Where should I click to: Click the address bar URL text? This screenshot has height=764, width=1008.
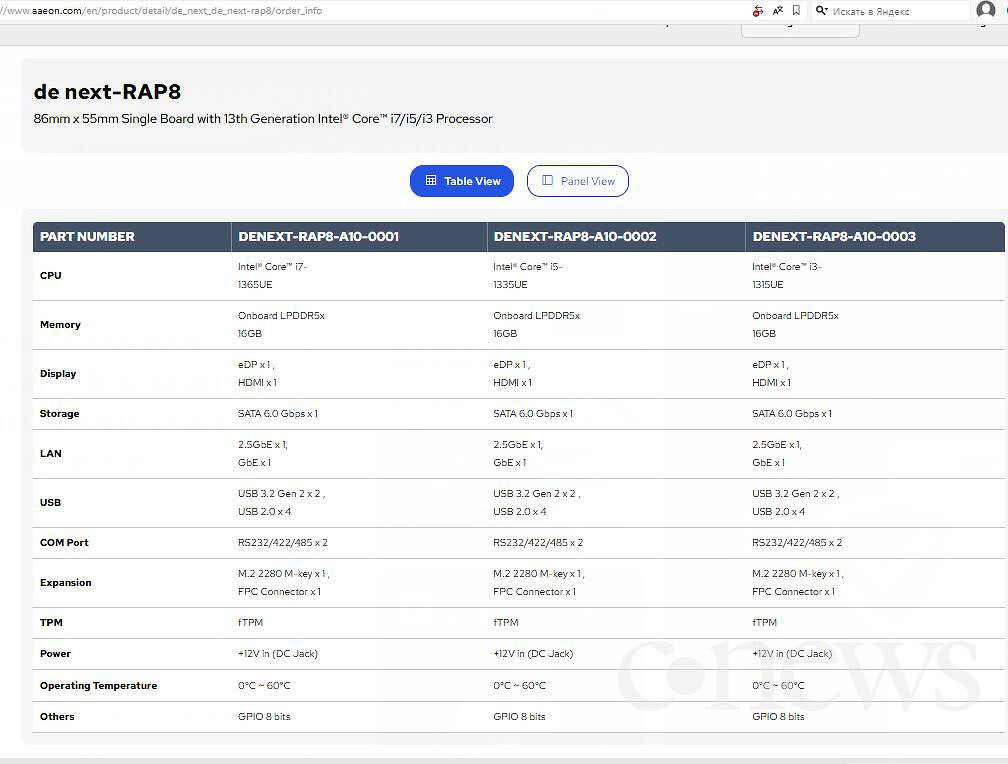pyautogui.click(x=161, y=10)
